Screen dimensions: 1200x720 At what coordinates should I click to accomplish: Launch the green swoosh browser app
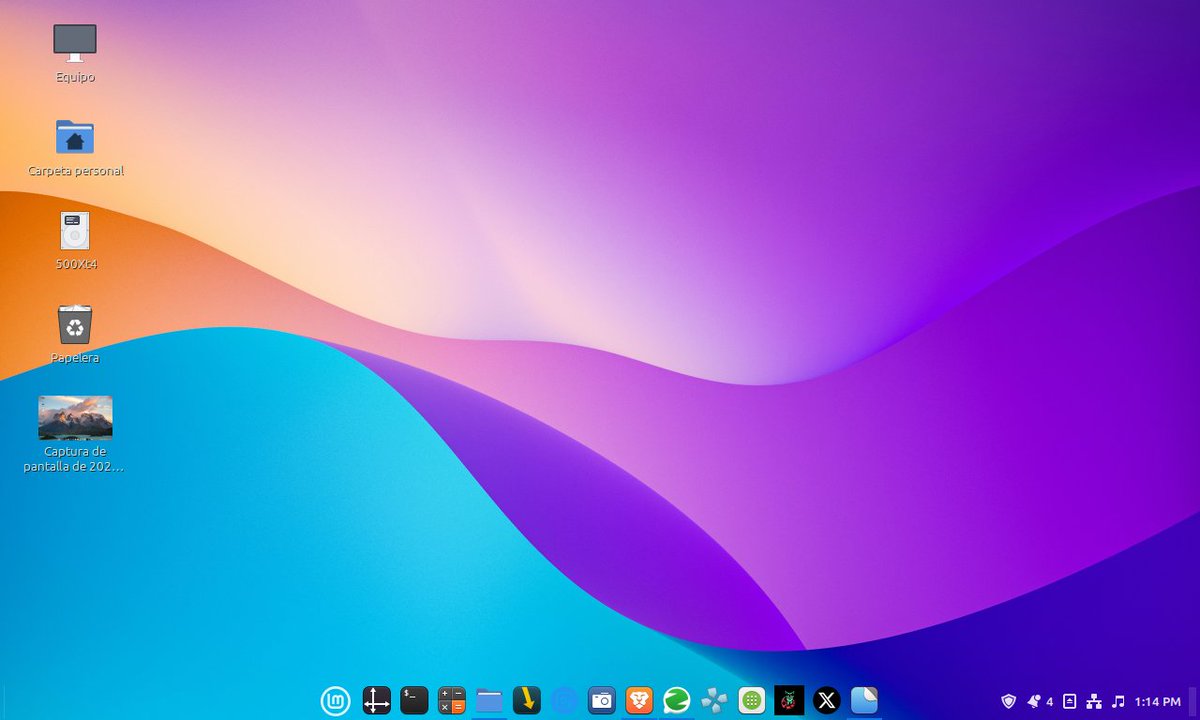[x=678, y=700]
